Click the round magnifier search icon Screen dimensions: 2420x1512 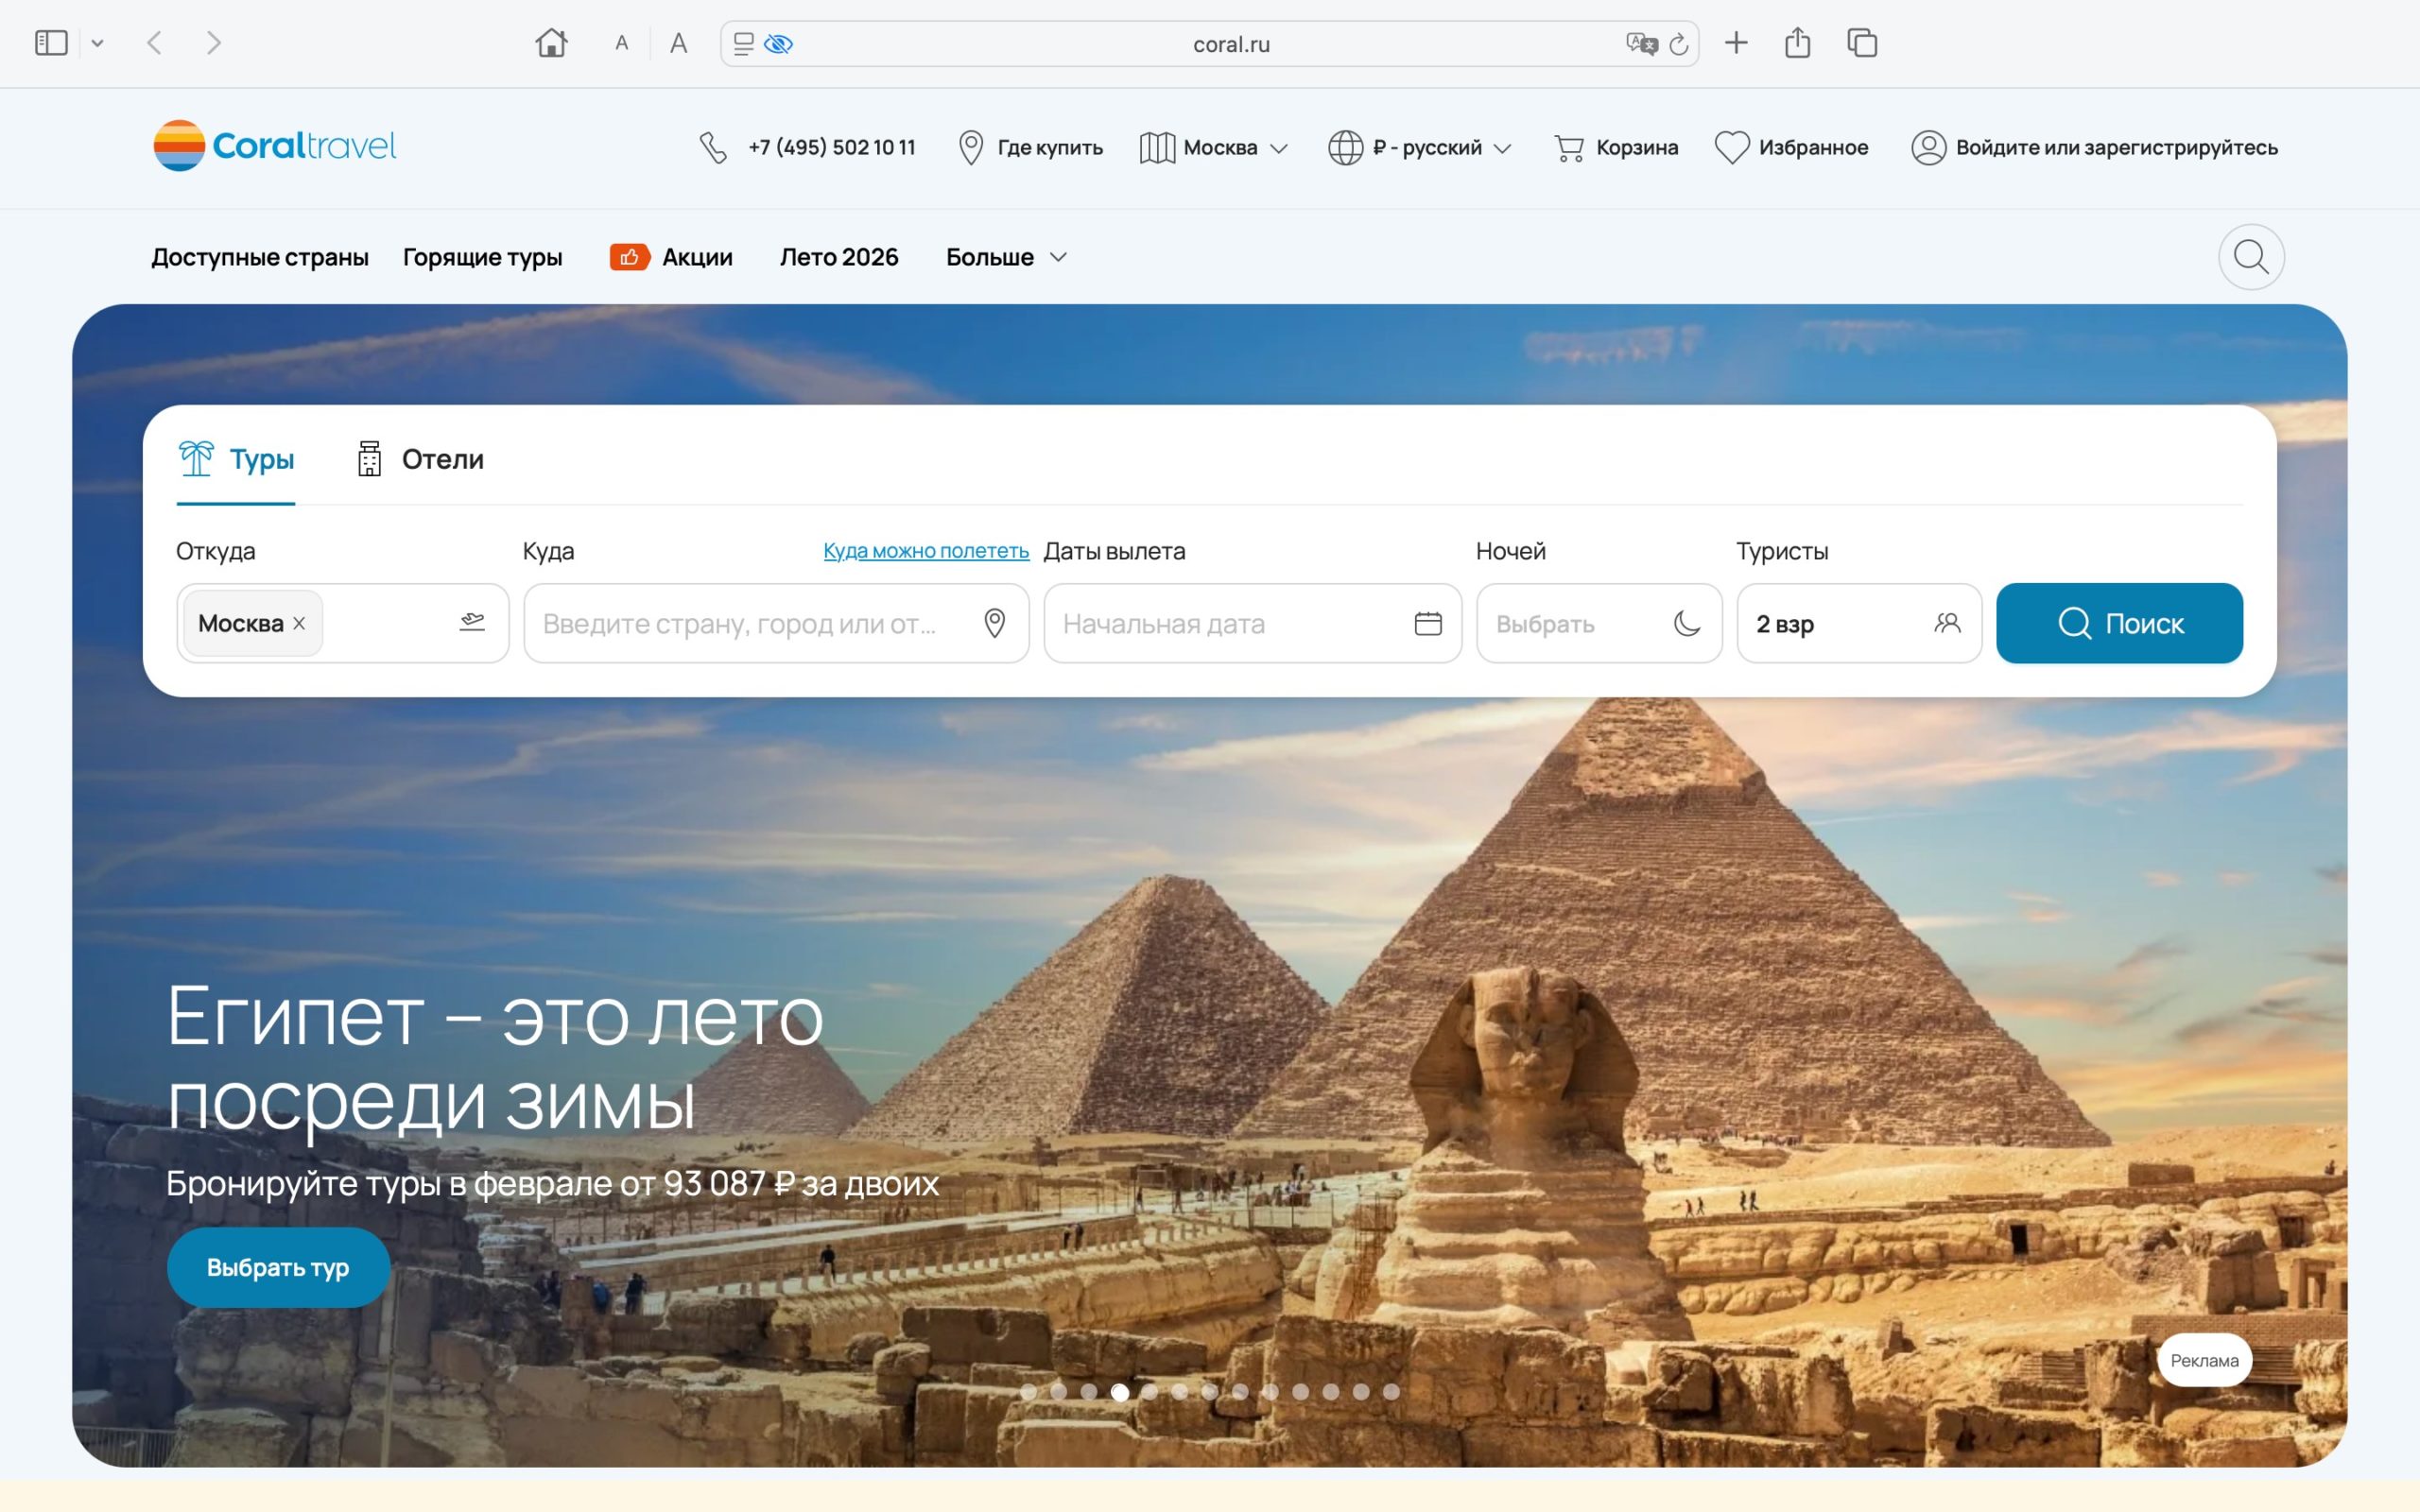(x=2250, y=257)
